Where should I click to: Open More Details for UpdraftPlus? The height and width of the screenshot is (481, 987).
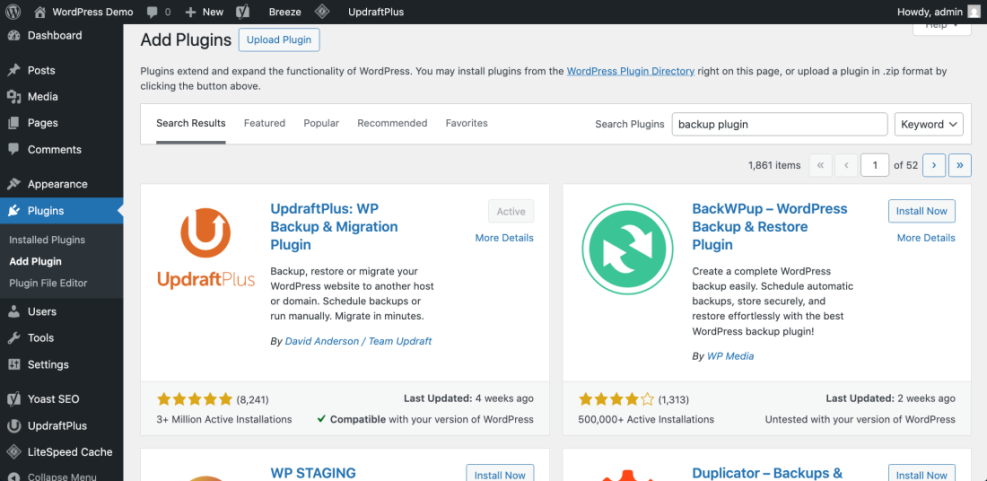(504, 238)
